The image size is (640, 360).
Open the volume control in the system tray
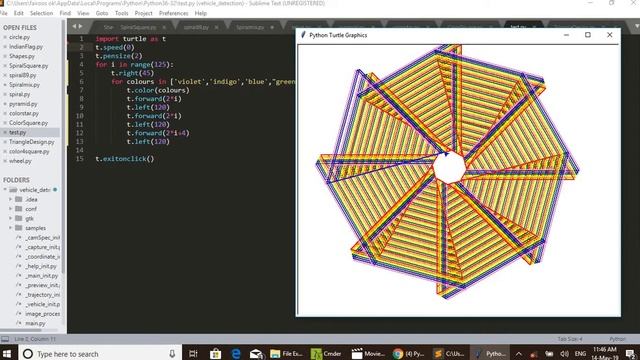pyautogui.click(x=565, y=353)
